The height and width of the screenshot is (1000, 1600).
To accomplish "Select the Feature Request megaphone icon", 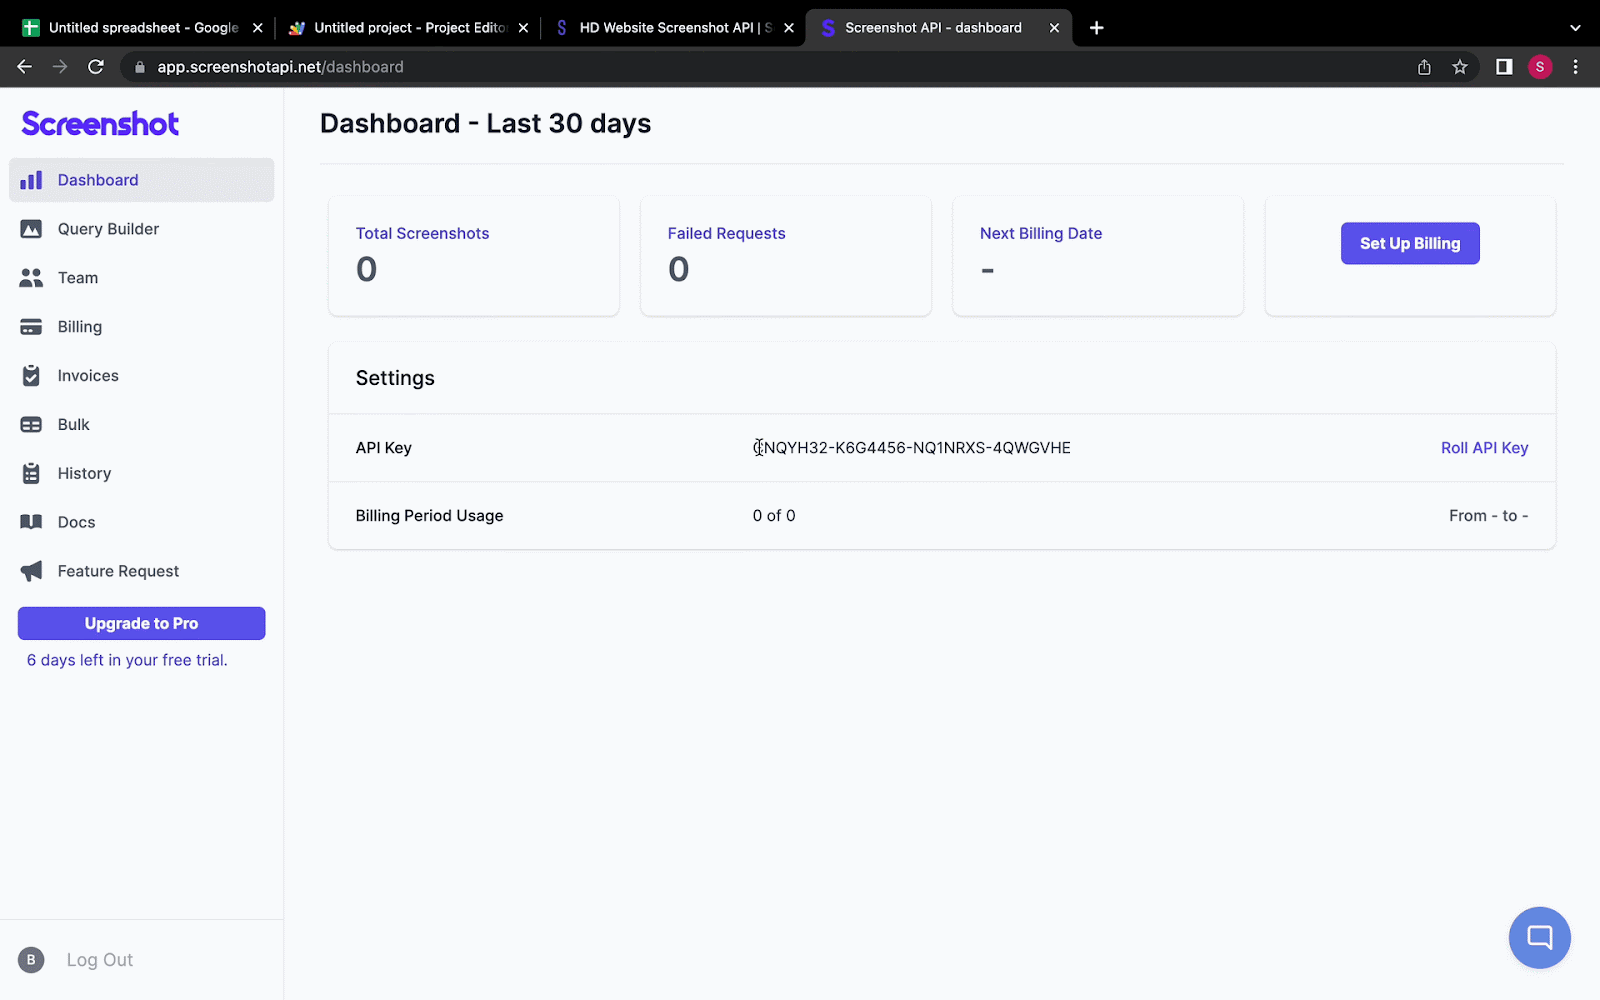I will pyautogui.click(x=32, y=570).
